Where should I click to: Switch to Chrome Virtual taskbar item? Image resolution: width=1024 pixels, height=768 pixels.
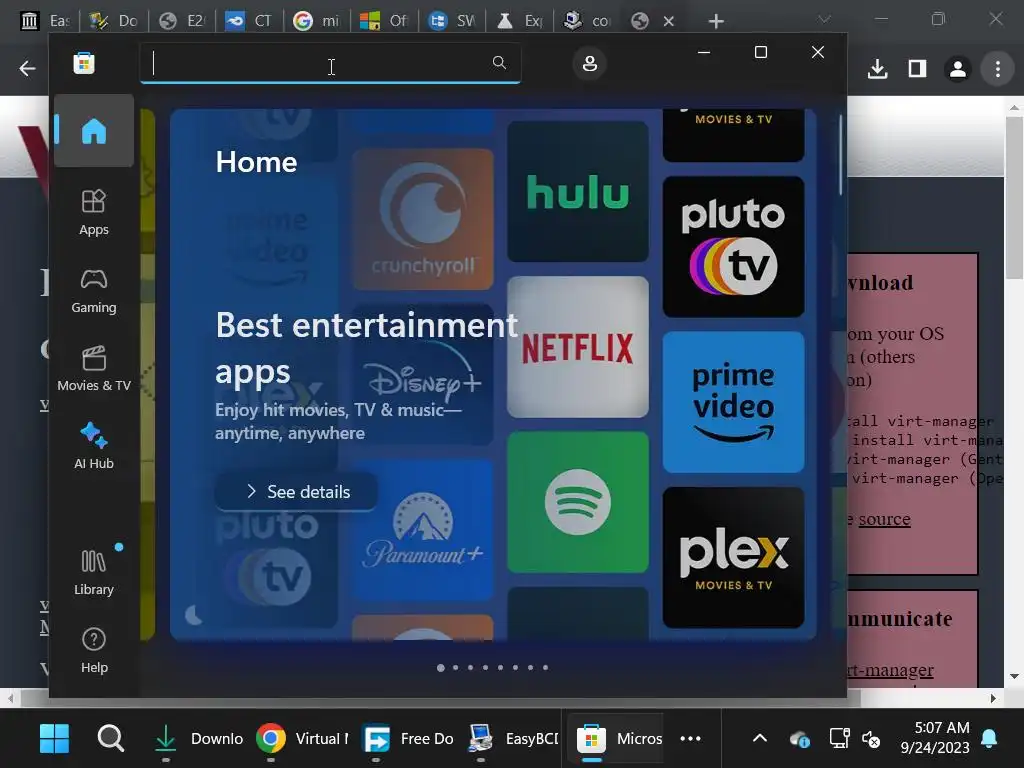point(303,739)
